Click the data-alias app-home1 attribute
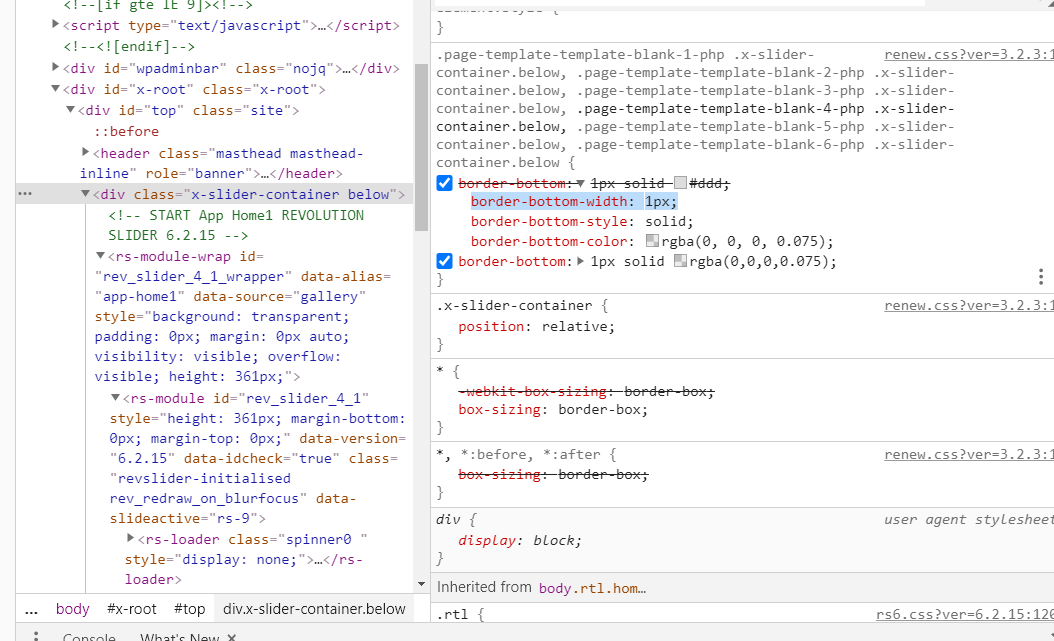Image resolution: width=1054 pixels, height=641 pixels. 245,286
